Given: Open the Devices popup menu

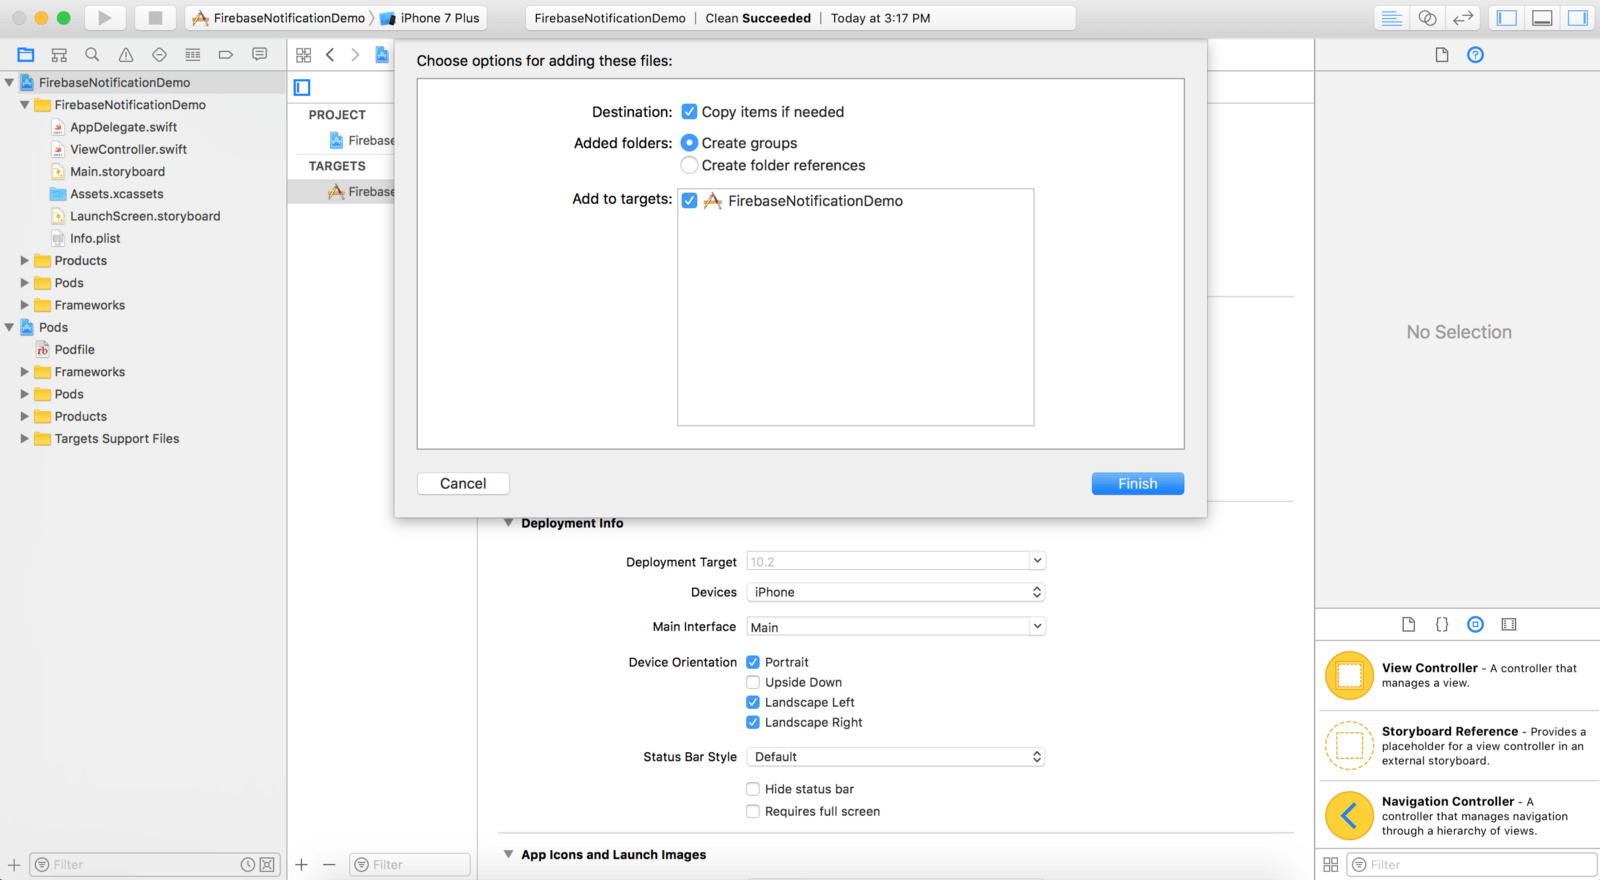Looking at the screenshot, I should click(896, 592).
